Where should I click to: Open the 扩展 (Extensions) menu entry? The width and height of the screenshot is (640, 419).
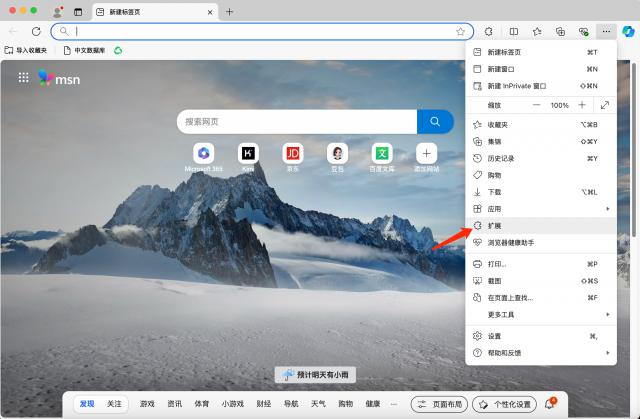pos(496,226)
